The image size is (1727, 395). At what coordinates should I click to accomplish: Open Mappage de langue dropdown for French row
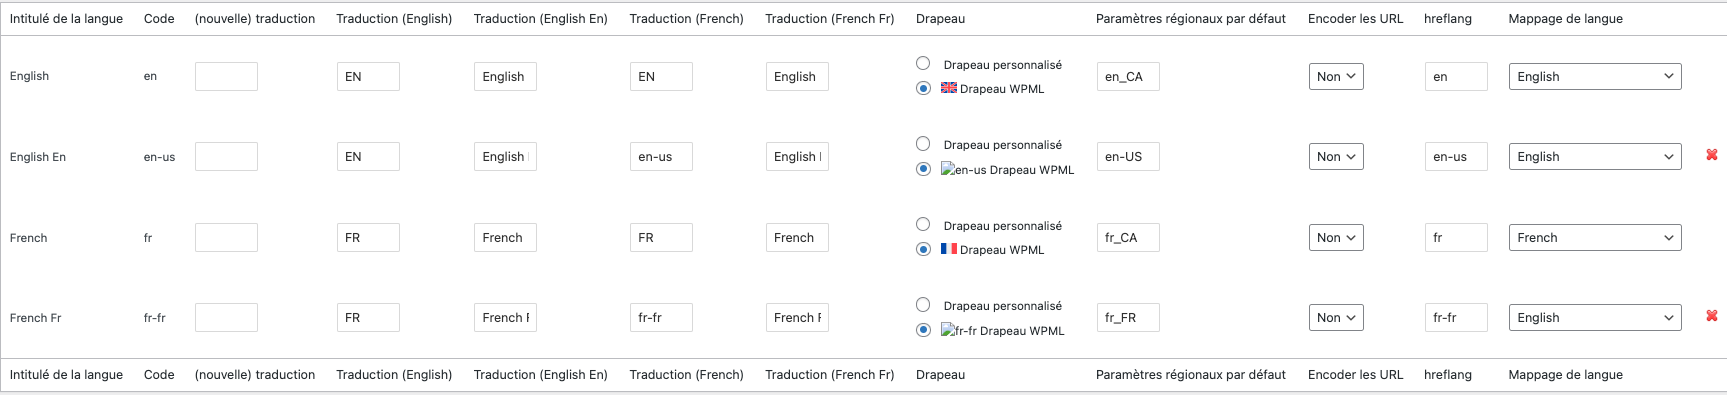(1595, 237)
